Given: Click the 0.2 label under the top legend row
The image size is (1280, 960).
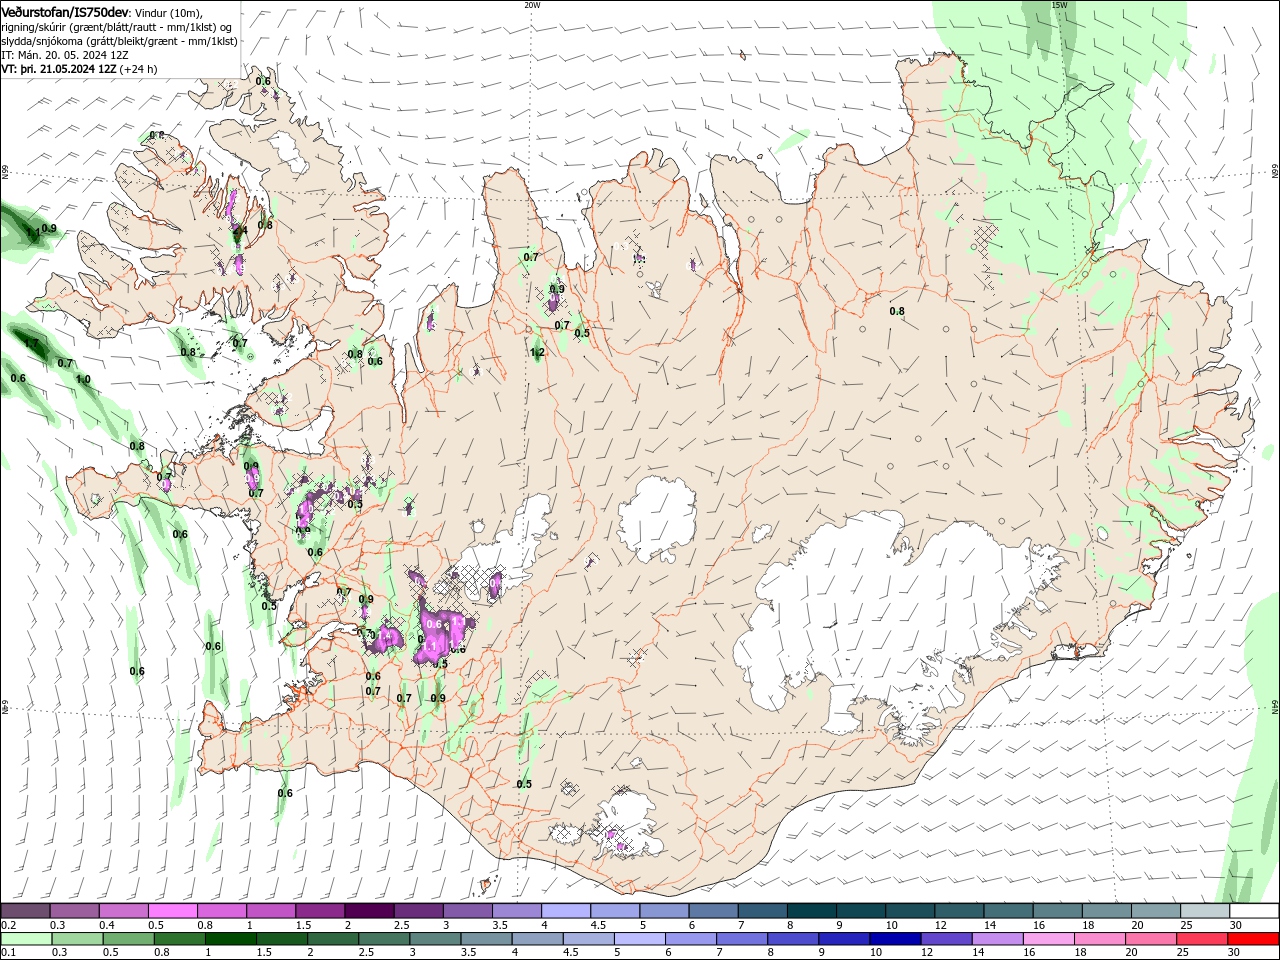Looking at the screenshot, I should (9, 926).
